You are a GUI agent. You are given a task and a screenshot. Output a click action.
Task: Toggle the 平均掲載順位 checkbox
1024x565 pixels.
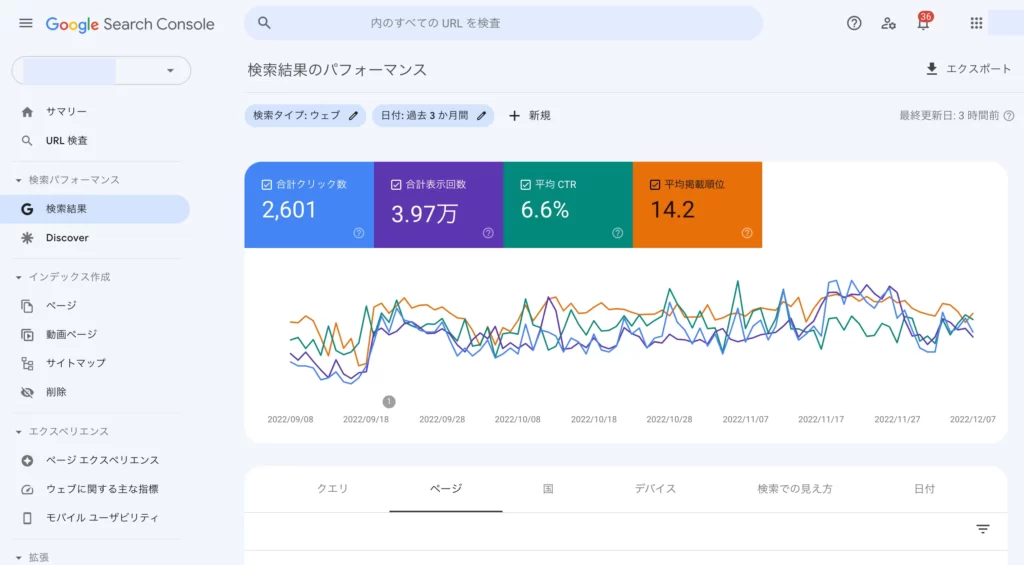(x=654, y=185)
